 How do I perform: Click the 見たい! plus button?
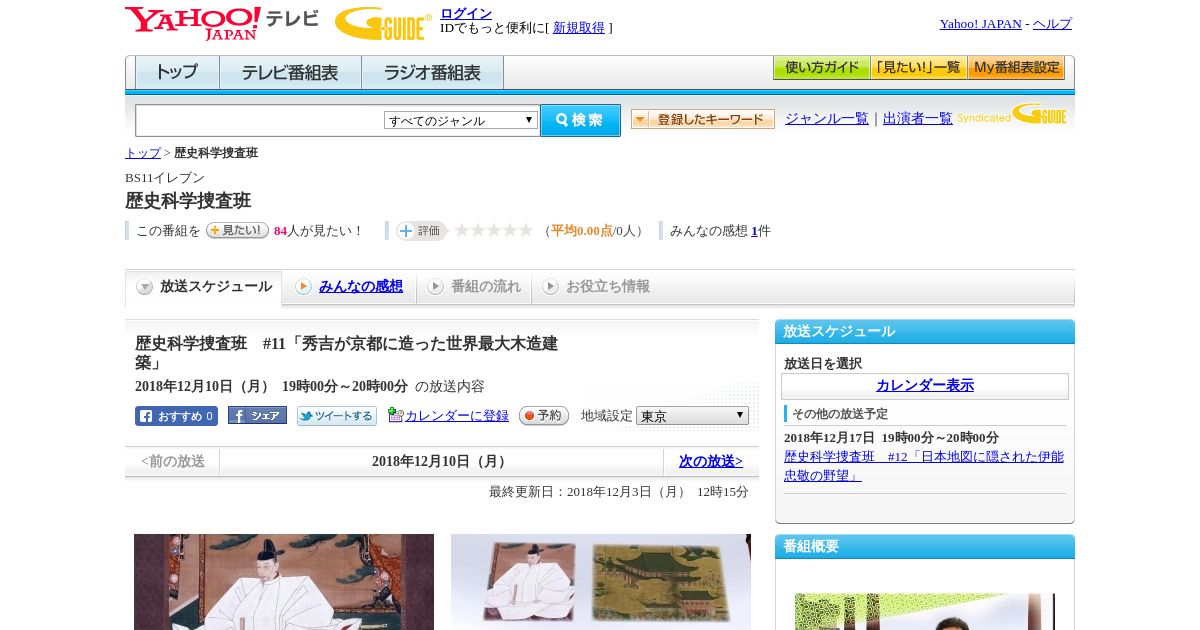(x=237, y=230)
